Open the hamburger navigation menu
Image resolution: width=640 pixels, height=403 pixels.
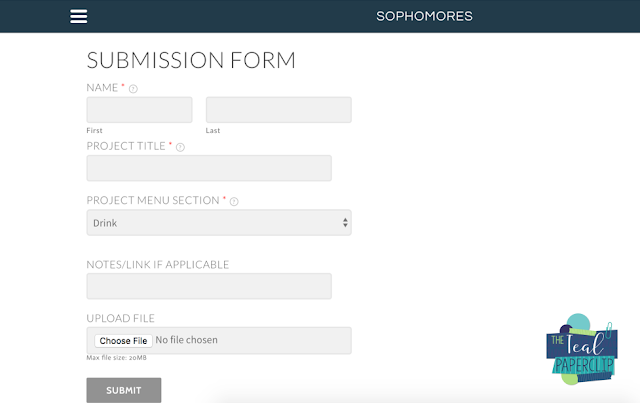coord(79,16)
